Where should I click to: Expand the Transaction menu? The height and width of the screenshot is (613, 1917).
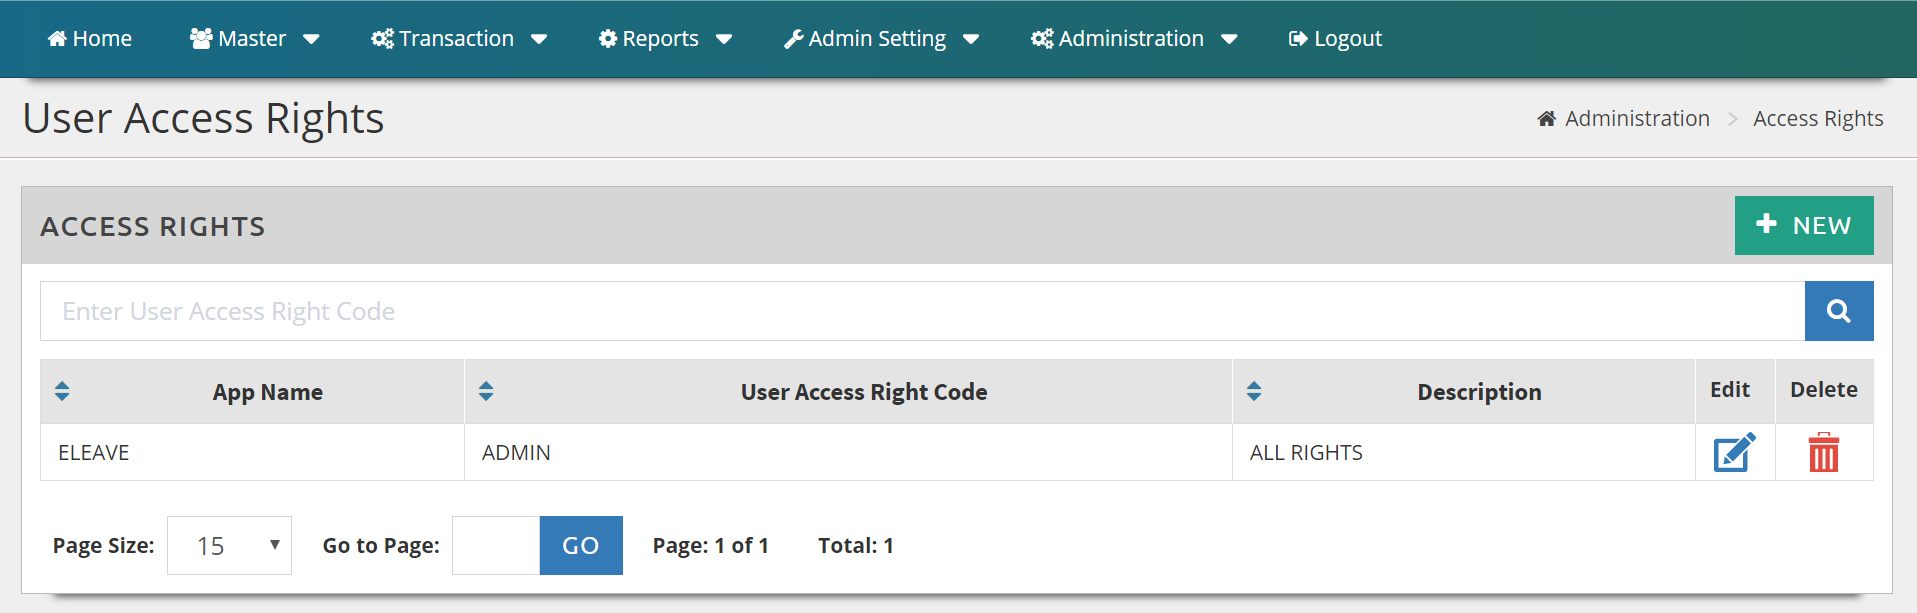pos(459,39)
